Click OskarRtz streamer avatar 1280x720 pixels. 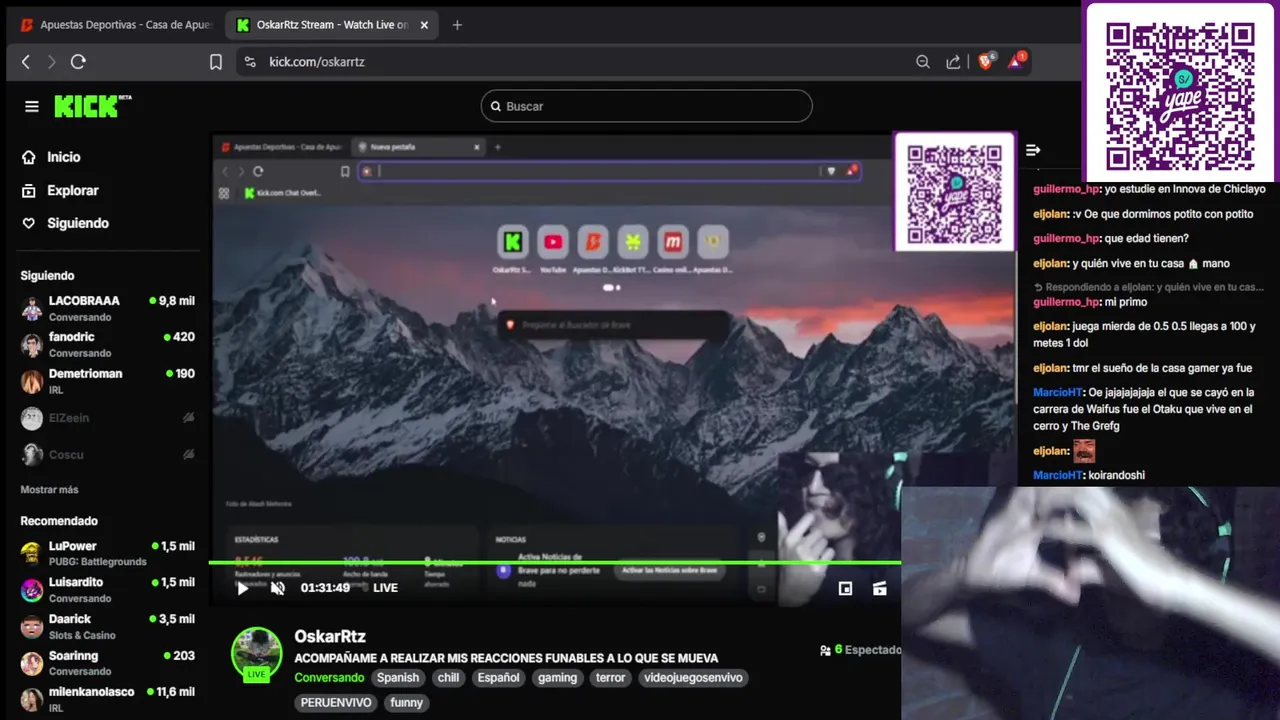click(x=257, y=653)
